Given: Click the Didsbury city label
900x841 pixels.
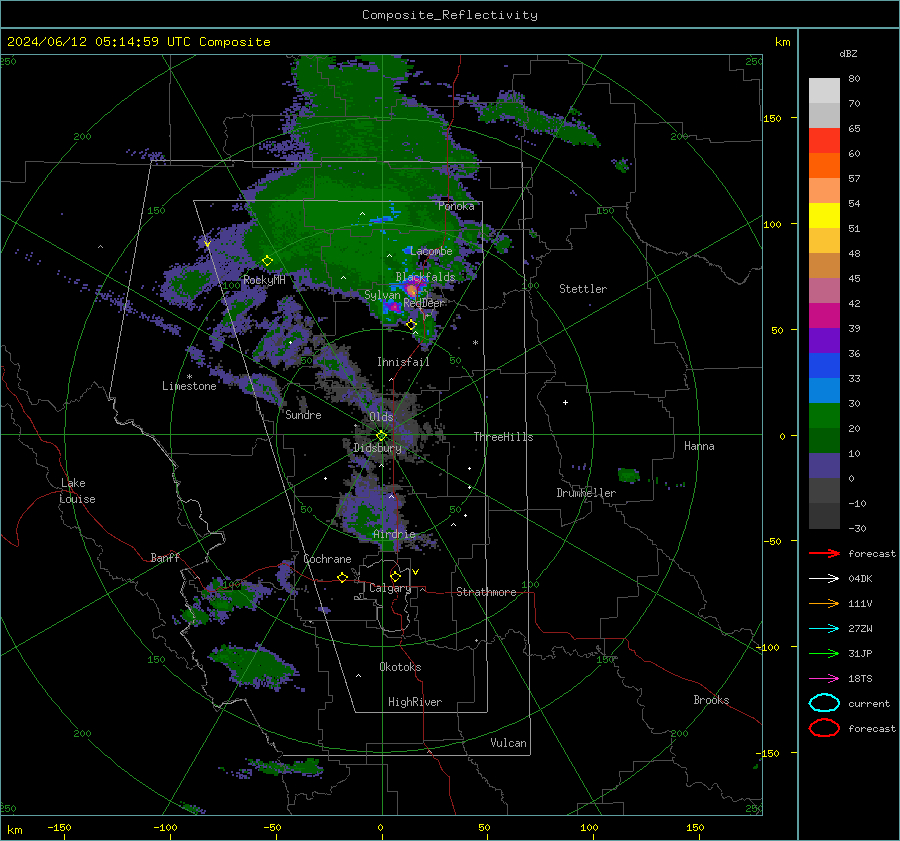Looking at the screenshot, I should pos(377,448).
